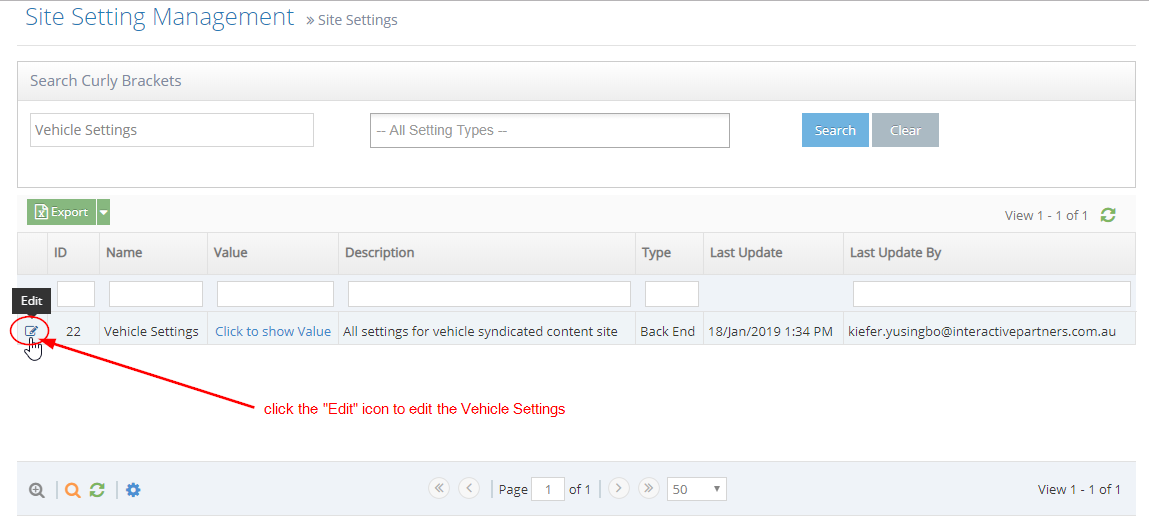Select the Back End type cell
Image resolution: width=1149 pixels, height=527 pixels.
668,331
